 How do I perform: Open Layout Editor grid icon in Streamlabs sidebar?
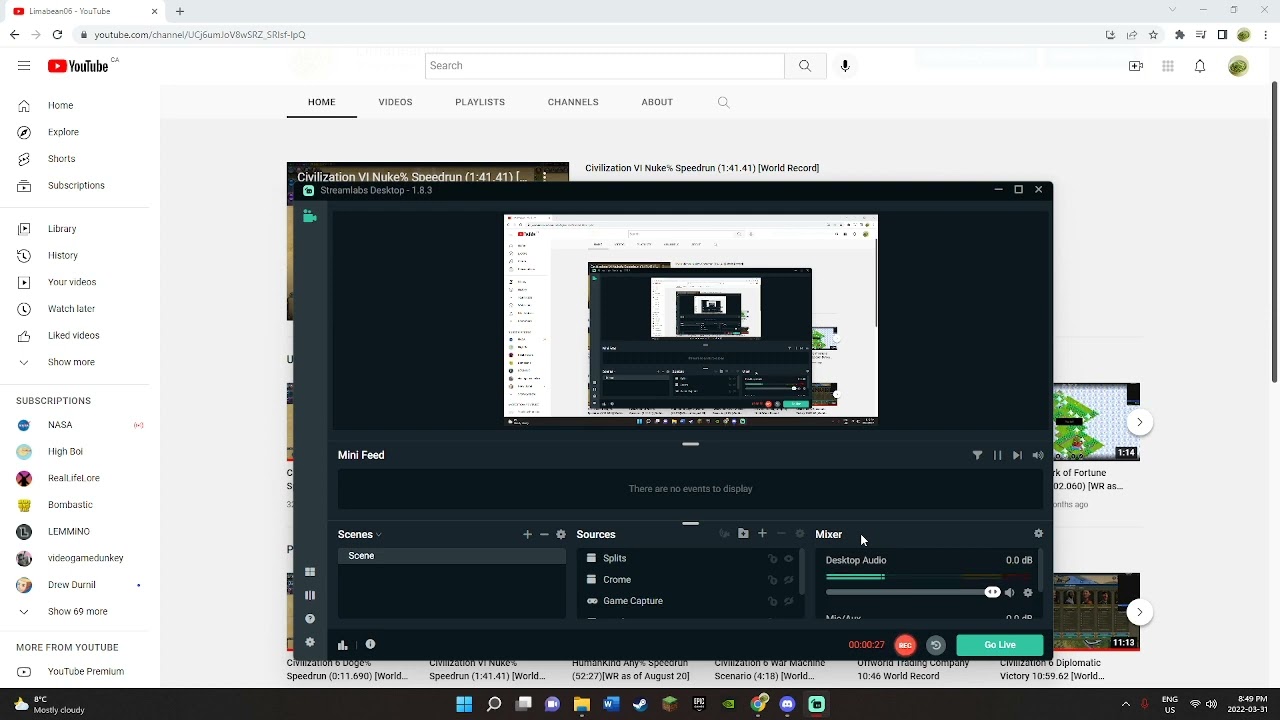pyautogui.click(x=310, y=572)
